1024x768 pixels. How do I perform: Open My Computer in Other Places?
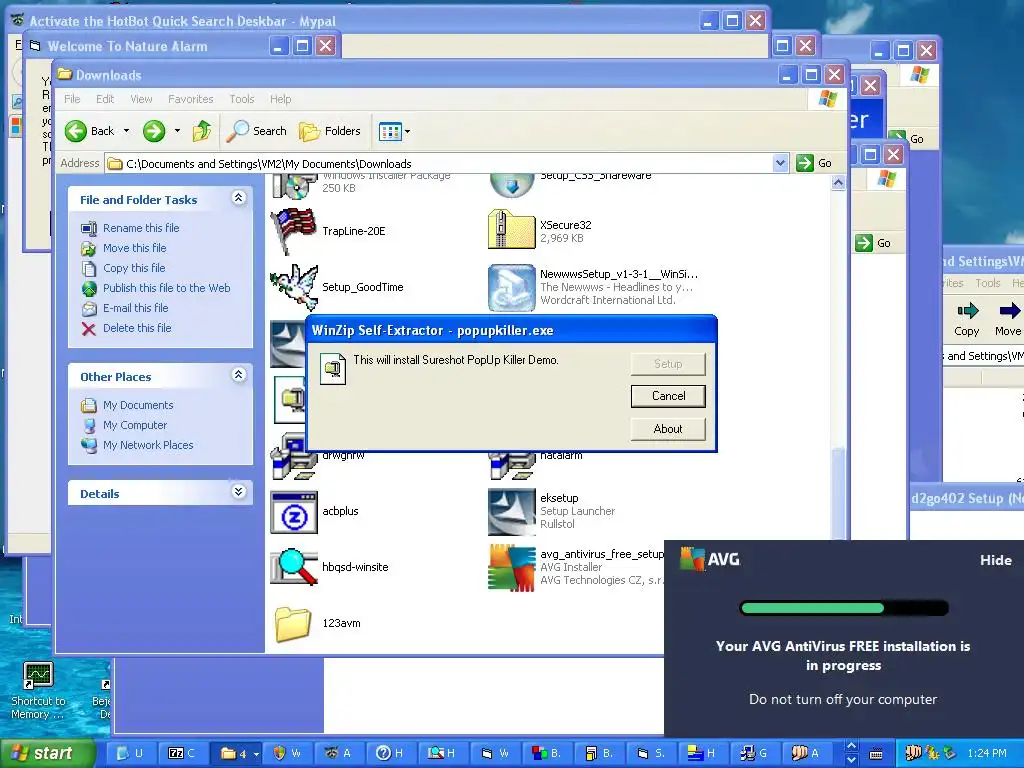135,425
